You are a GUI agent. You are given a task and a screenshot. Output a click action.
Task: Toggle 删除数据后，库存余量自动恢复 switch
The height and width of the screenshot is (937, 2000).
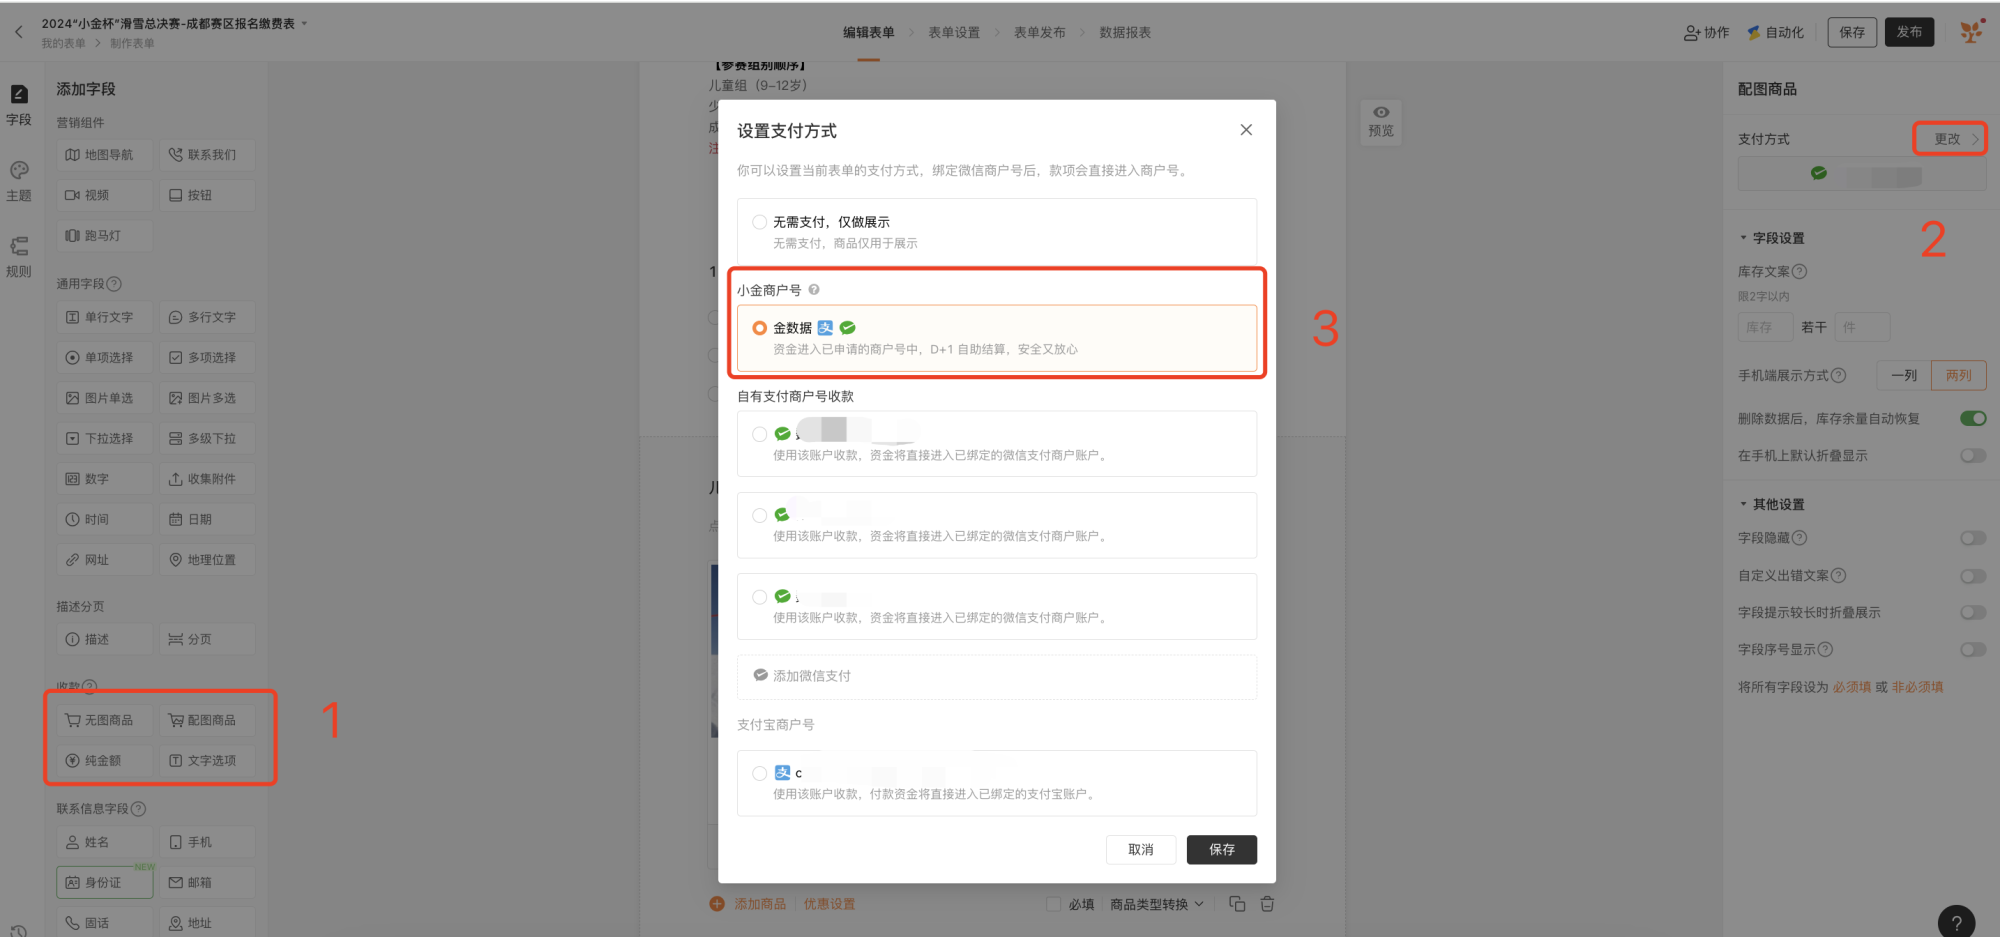tap(1973, 418)
